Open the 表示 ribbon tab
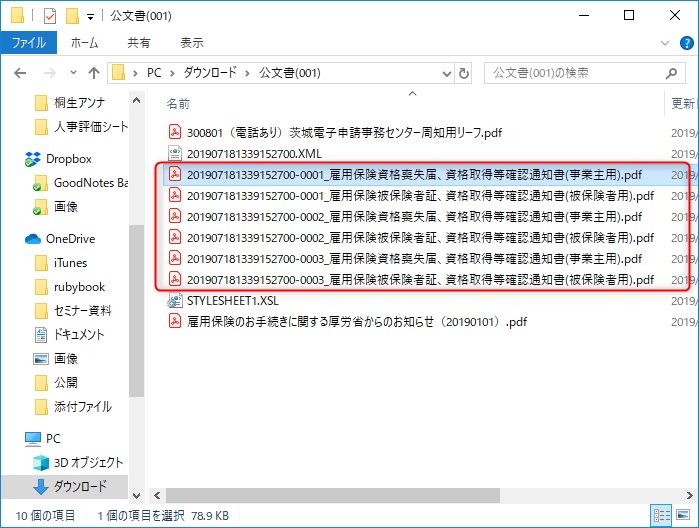The image size is (699, 528). (x=191, y=44)
